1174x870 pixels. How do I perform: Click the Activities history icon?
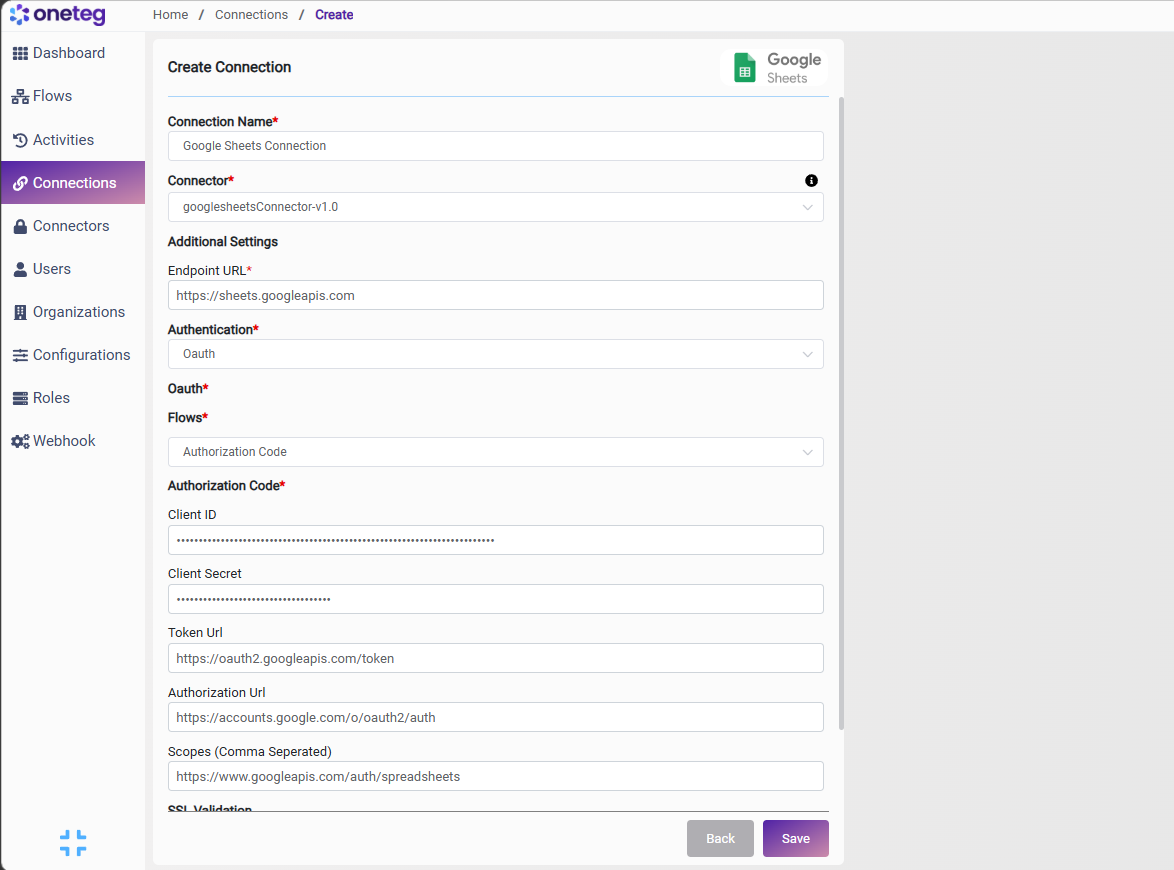click(20, 140)
